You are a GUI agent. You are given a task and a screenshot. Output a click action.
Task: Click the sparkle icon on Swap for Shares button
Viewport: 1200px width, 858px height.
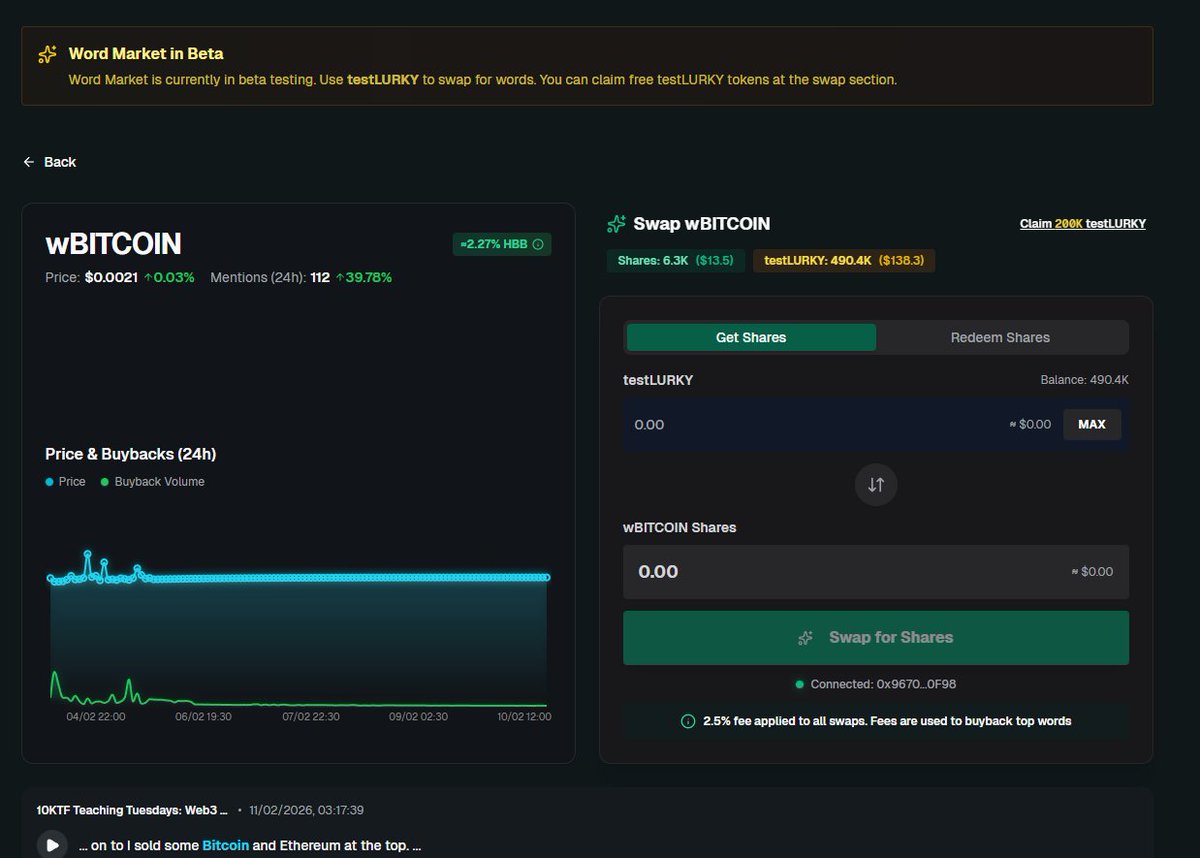[x=805, y=638]
